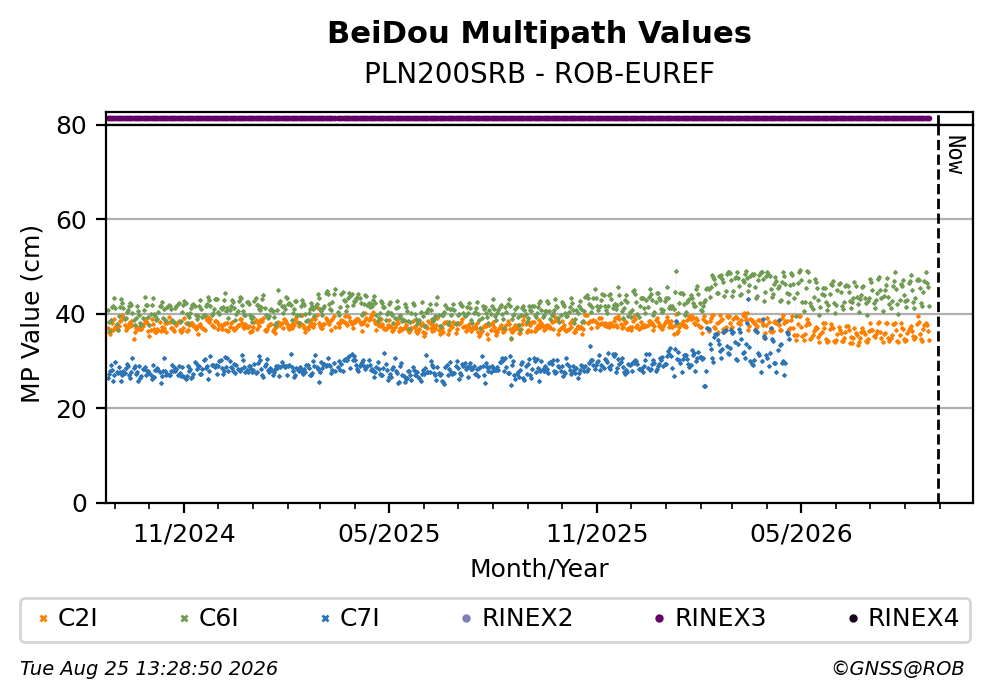Click the RINEX4 black legend dot
The width and height of the screenshot is (993, 699).
click(x=853, y=619)
